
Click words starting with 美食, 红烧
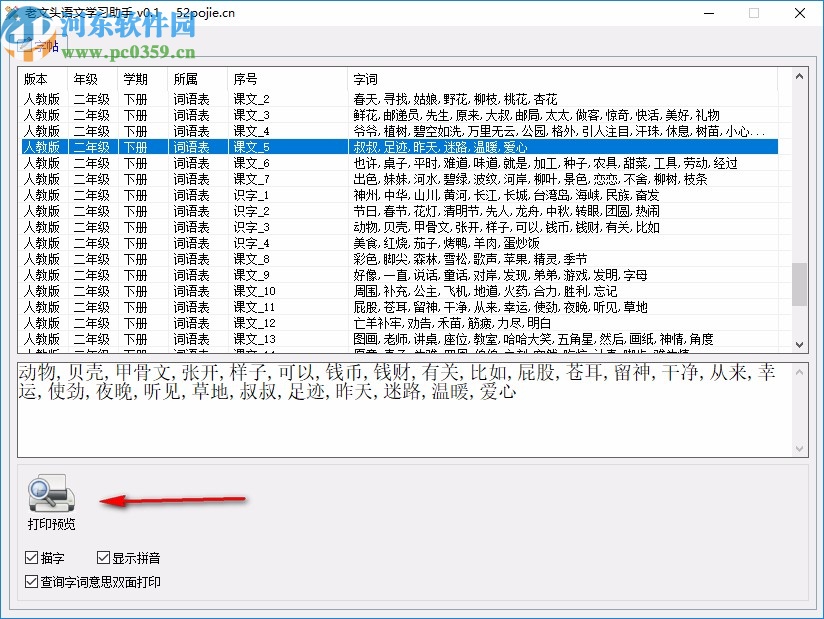446,243
